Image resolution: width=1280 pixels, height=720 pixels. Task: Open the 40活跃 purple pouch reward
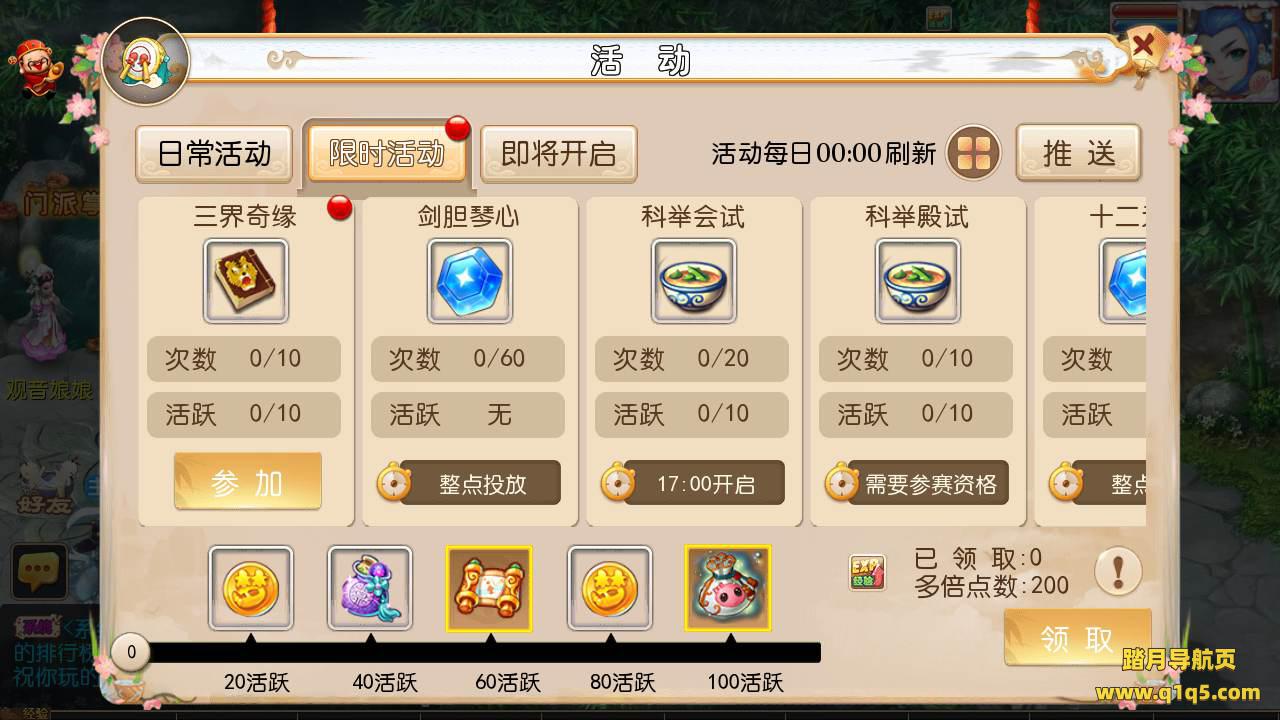click(370, 588)
